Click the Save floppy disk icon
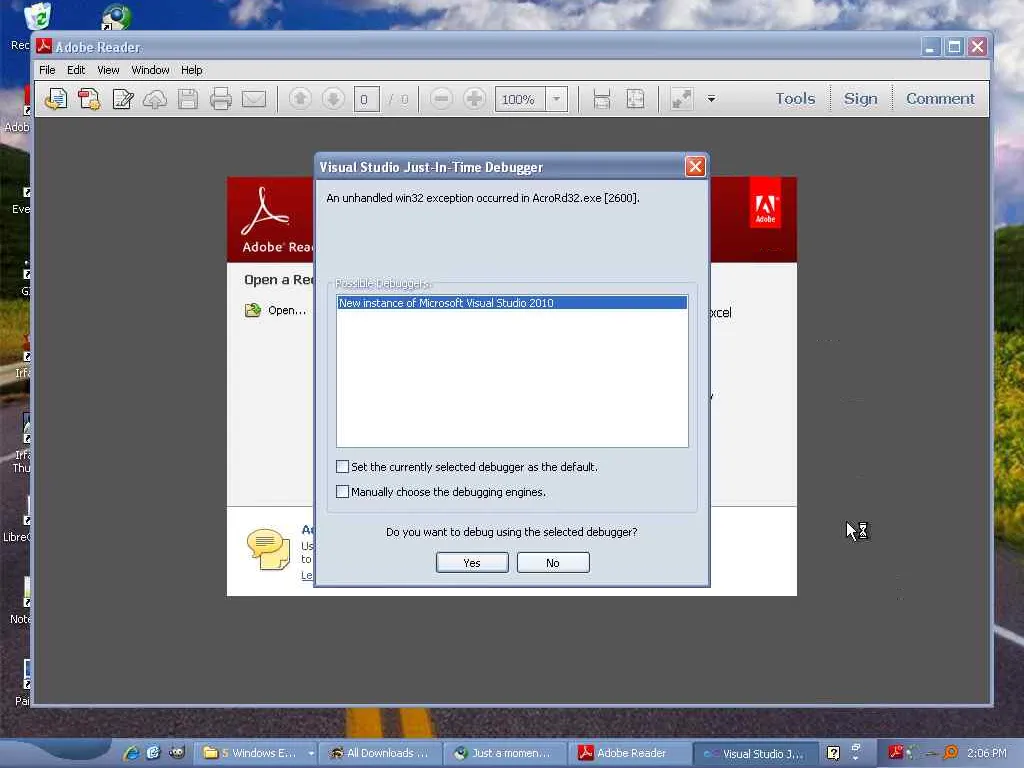This screenshot has height=768, width=1024. point(188,99)
